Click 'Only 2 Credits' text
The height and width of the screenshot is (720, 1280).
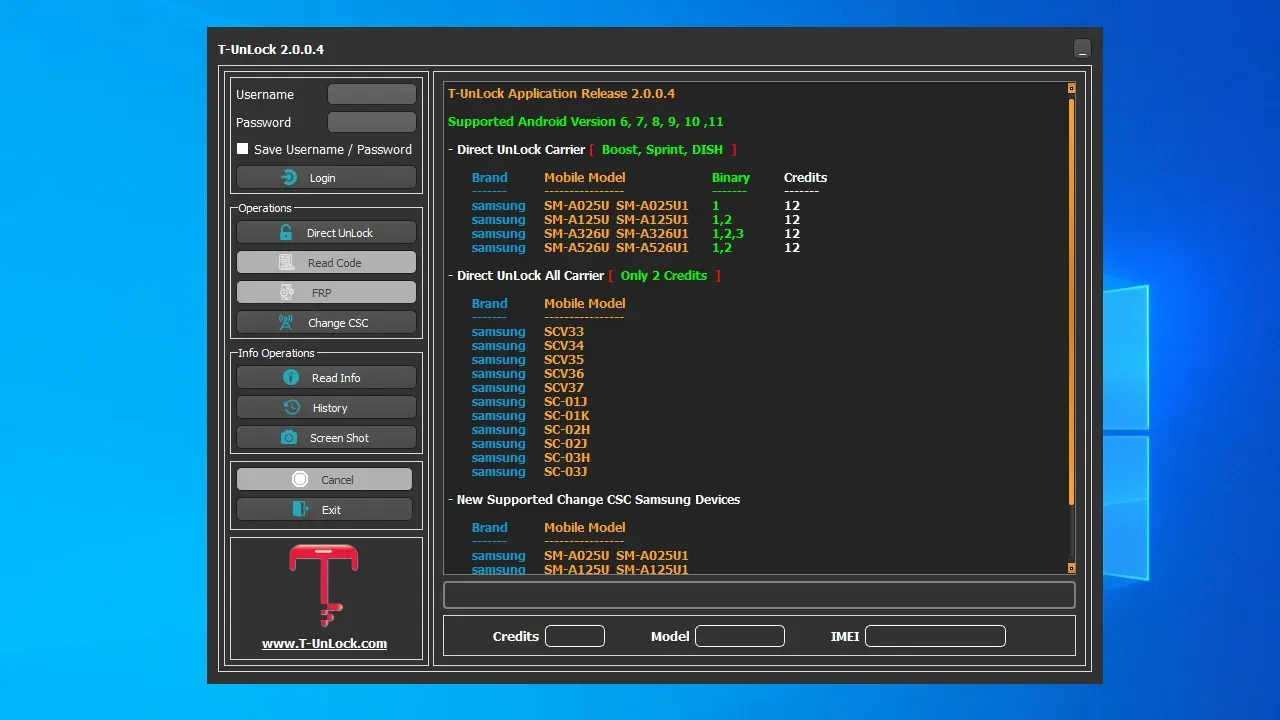coord(664,275)
